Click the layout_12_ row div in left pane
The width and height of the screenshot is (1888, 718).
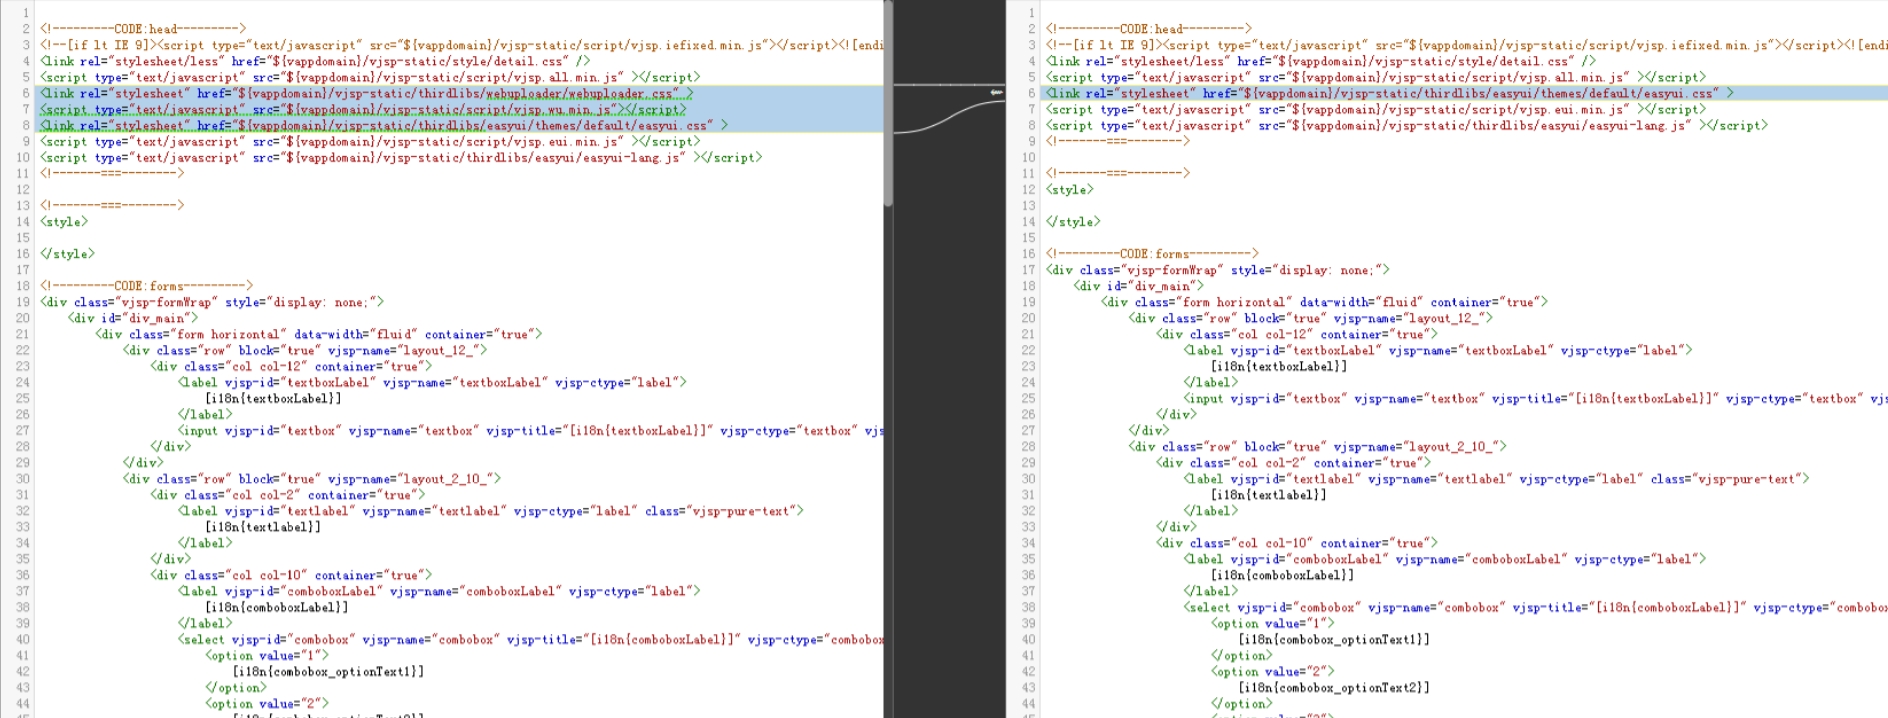[305, 350]
